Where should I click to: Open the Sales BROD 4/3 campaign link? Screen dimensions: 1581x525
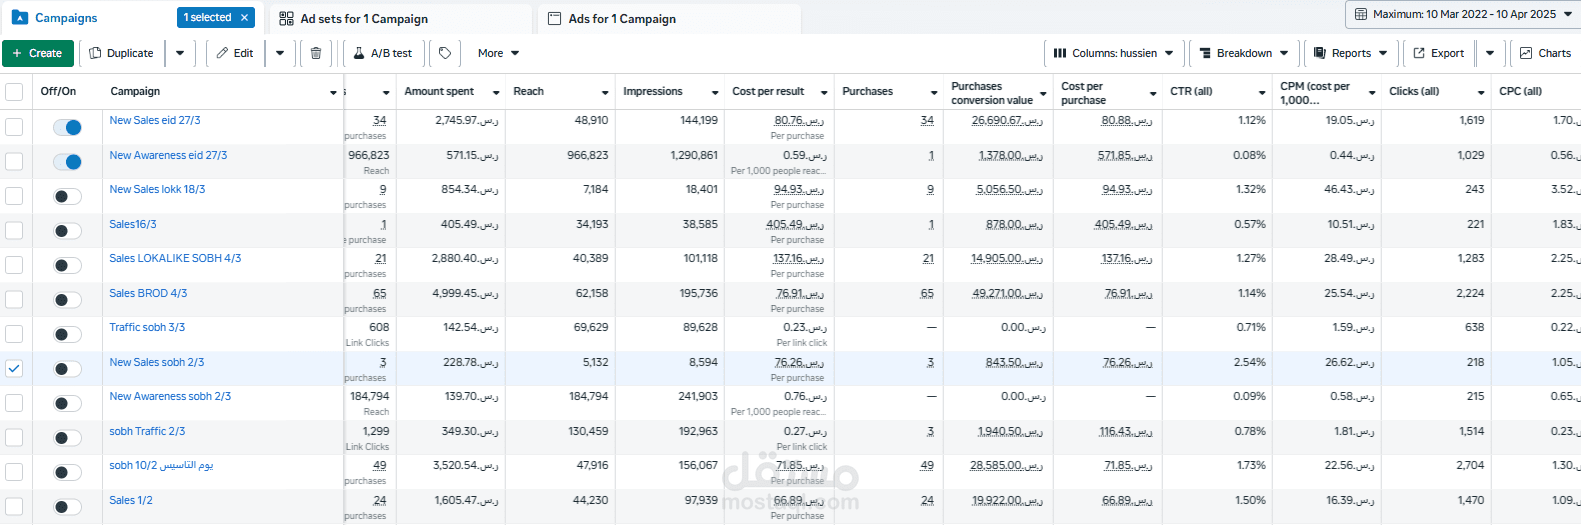[148, 293]
